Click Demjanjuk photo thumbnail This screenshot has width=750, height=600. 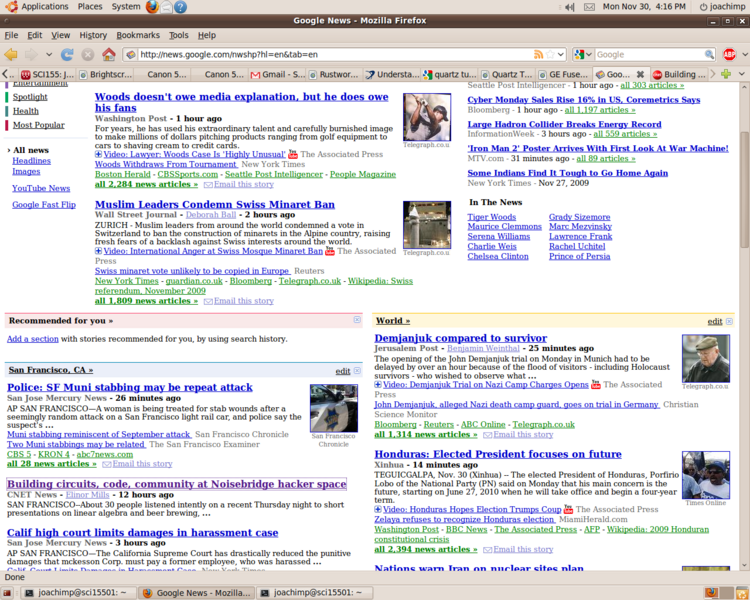pos(706,358)
